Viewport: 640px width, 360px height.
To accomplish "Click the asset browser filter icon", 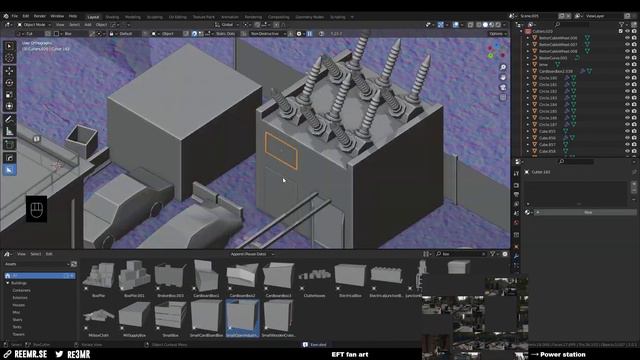I will pos(493,254).
